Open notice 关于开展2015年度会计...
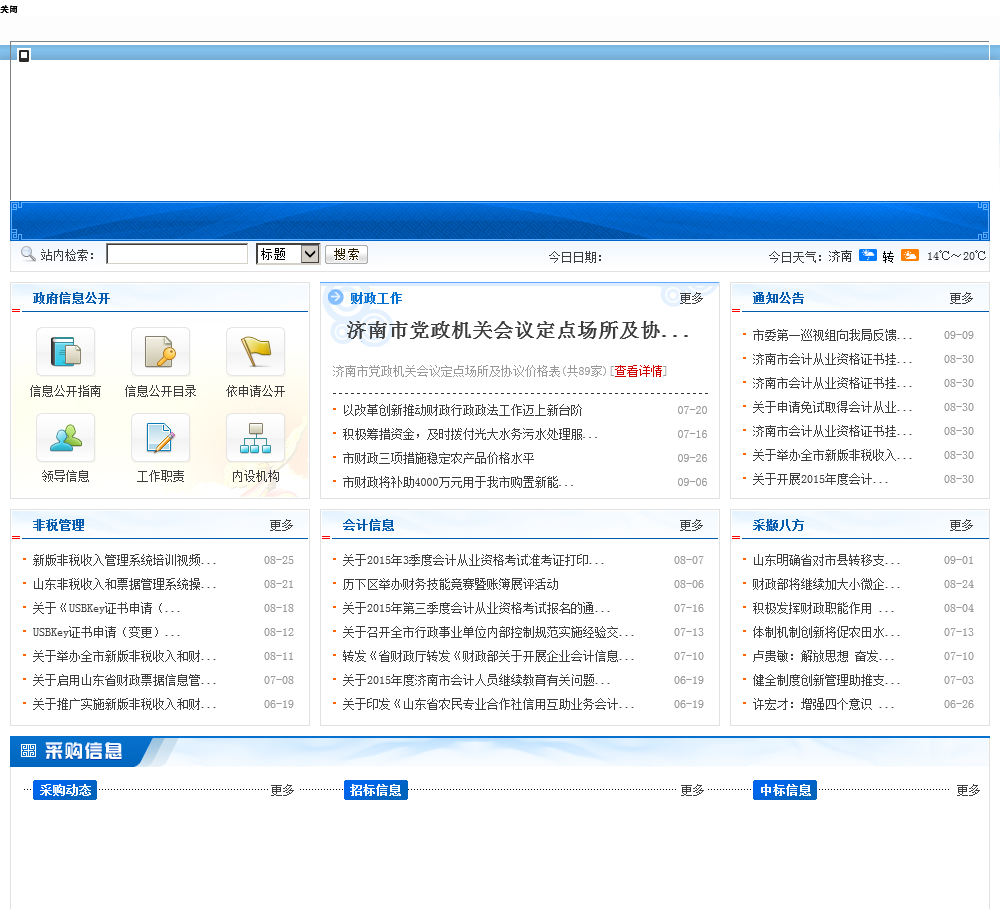1000x909 pixels. tap(820, 479)
